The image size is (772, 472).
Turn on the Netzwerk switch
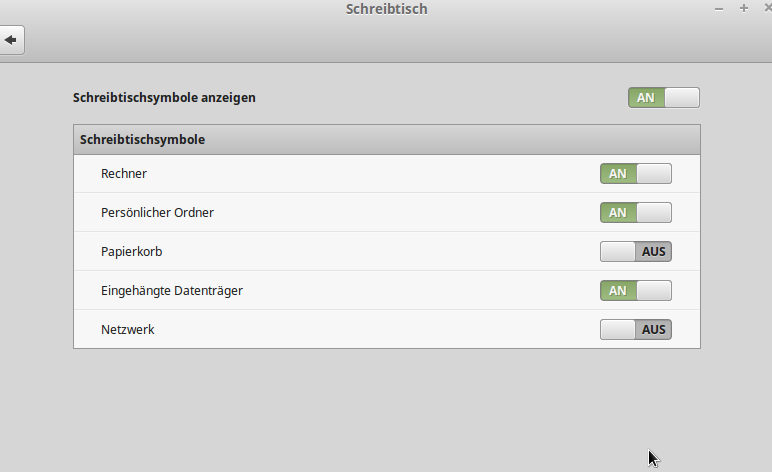click(x=636, y=329)
